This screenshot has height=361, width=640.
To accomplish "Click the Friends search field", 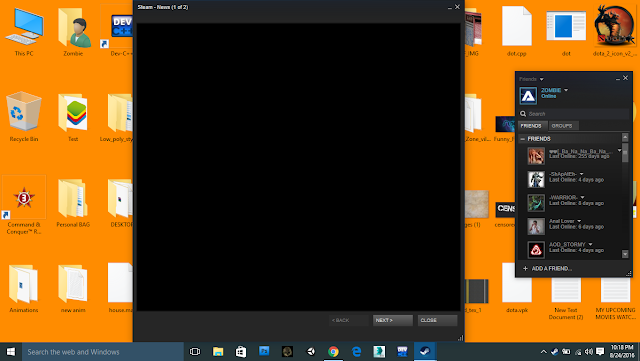I will click(574, 114).
